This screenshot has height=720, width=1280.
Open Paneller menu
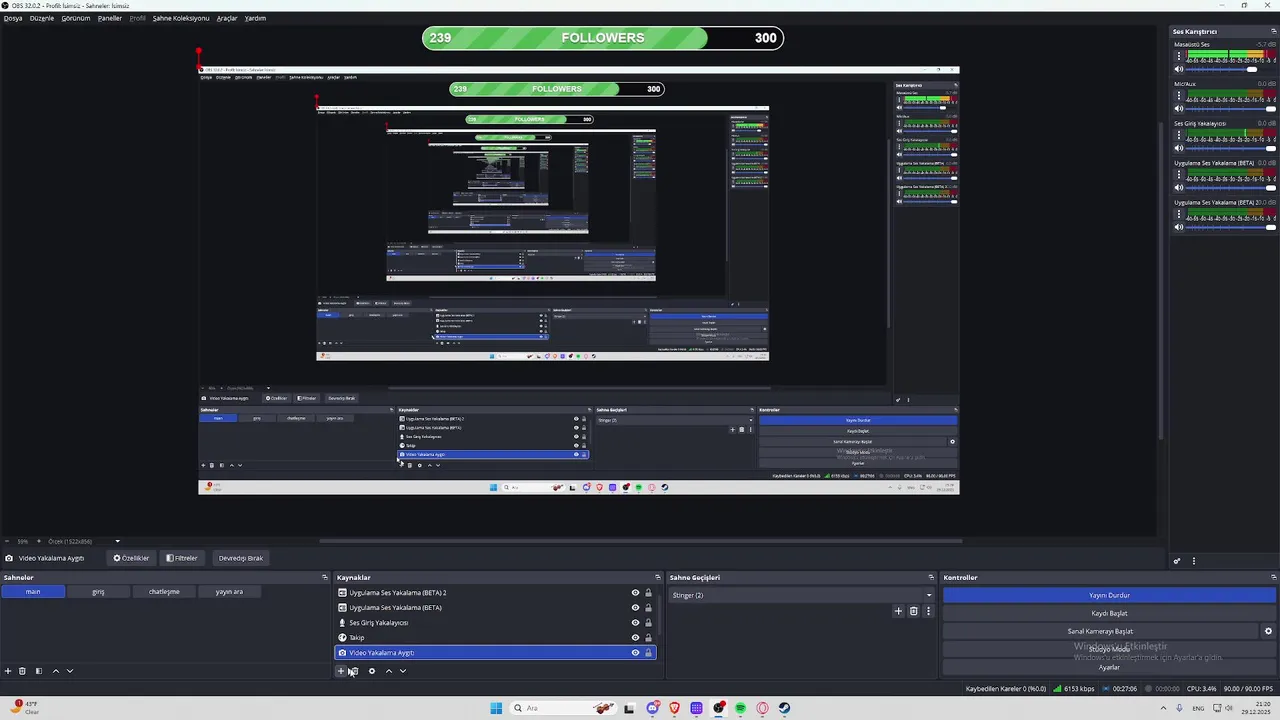click(x=110, y=18)
